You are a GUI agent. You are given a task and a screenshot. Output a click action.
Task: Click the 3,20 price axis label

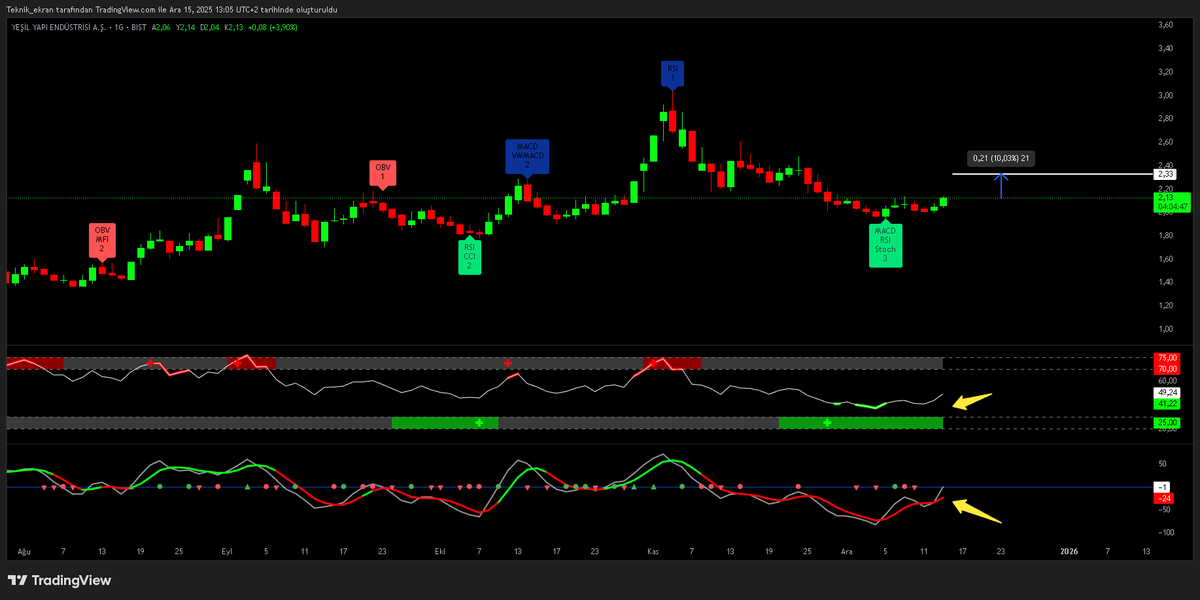1165,72
